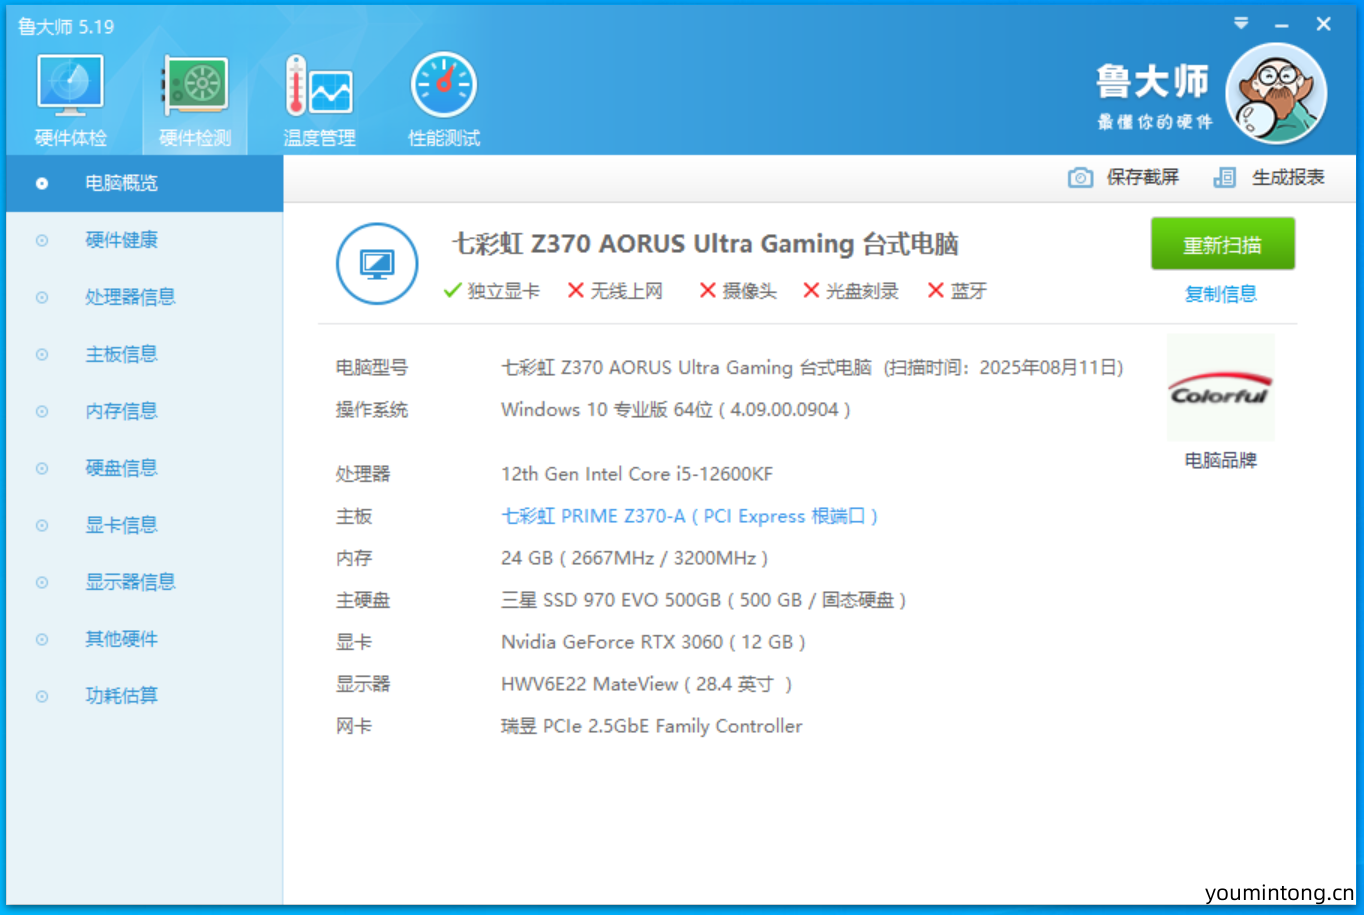Click the 无线上网 red cross mark
Viewport: 1364px width, 915px height.
pyautogui.click(x=575, y=291)
